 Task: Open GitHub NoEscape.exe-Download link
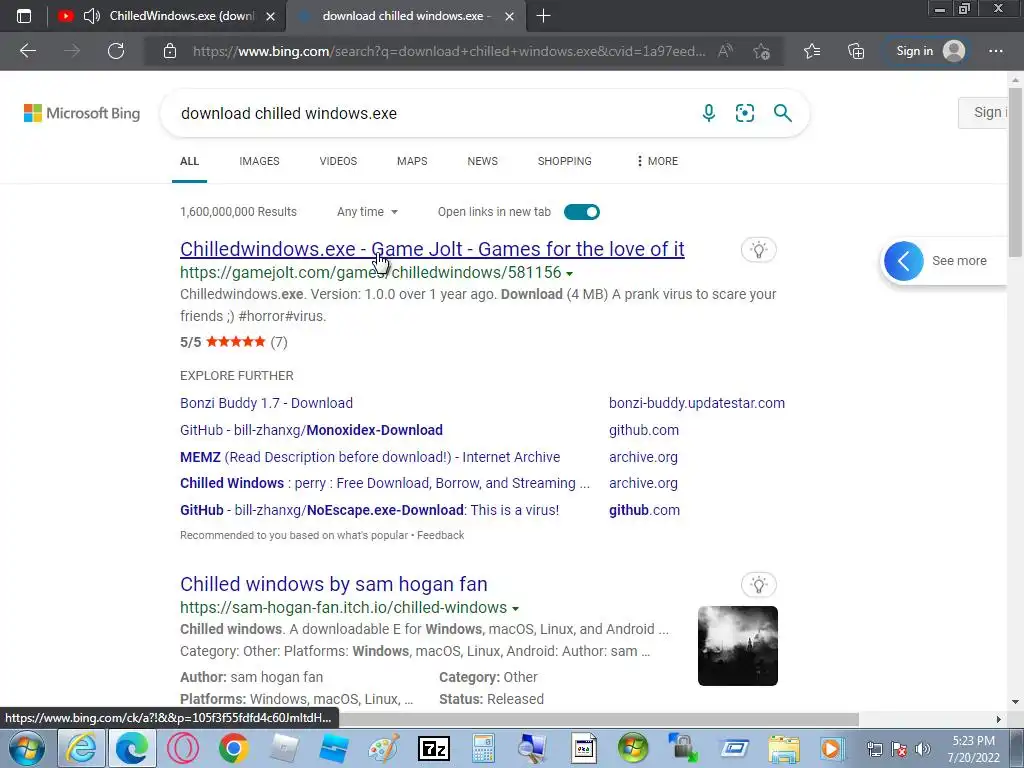(370, 510)
